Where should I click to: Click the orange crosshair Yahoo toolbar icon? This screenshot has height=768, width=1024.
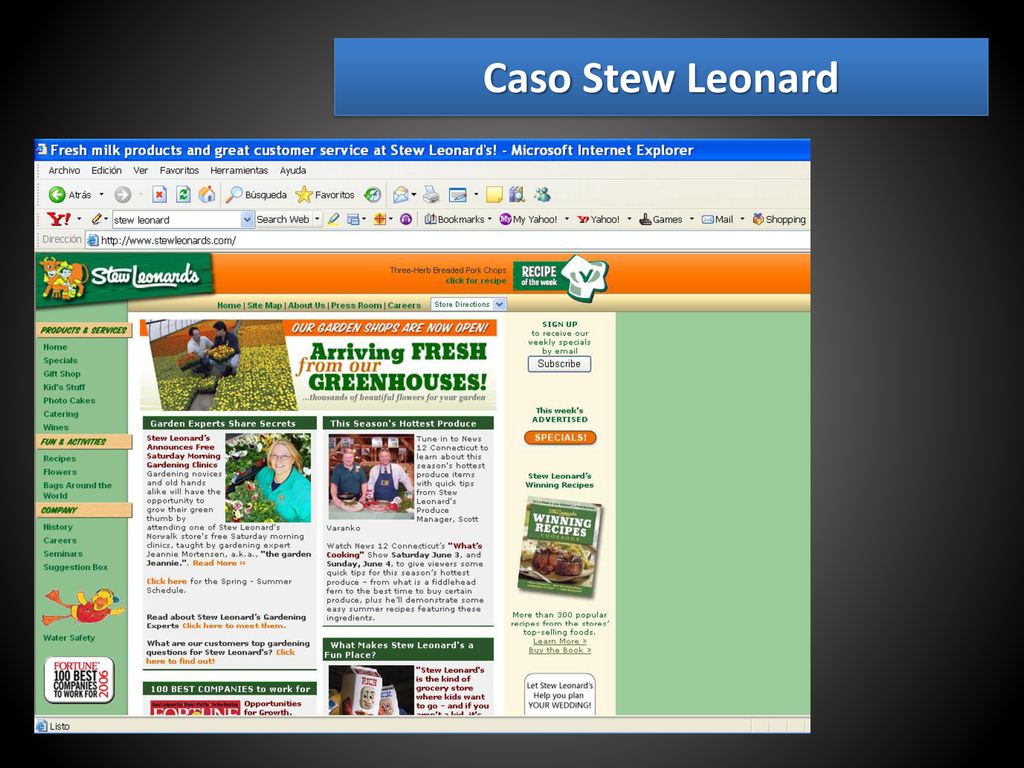click(379, 219)
